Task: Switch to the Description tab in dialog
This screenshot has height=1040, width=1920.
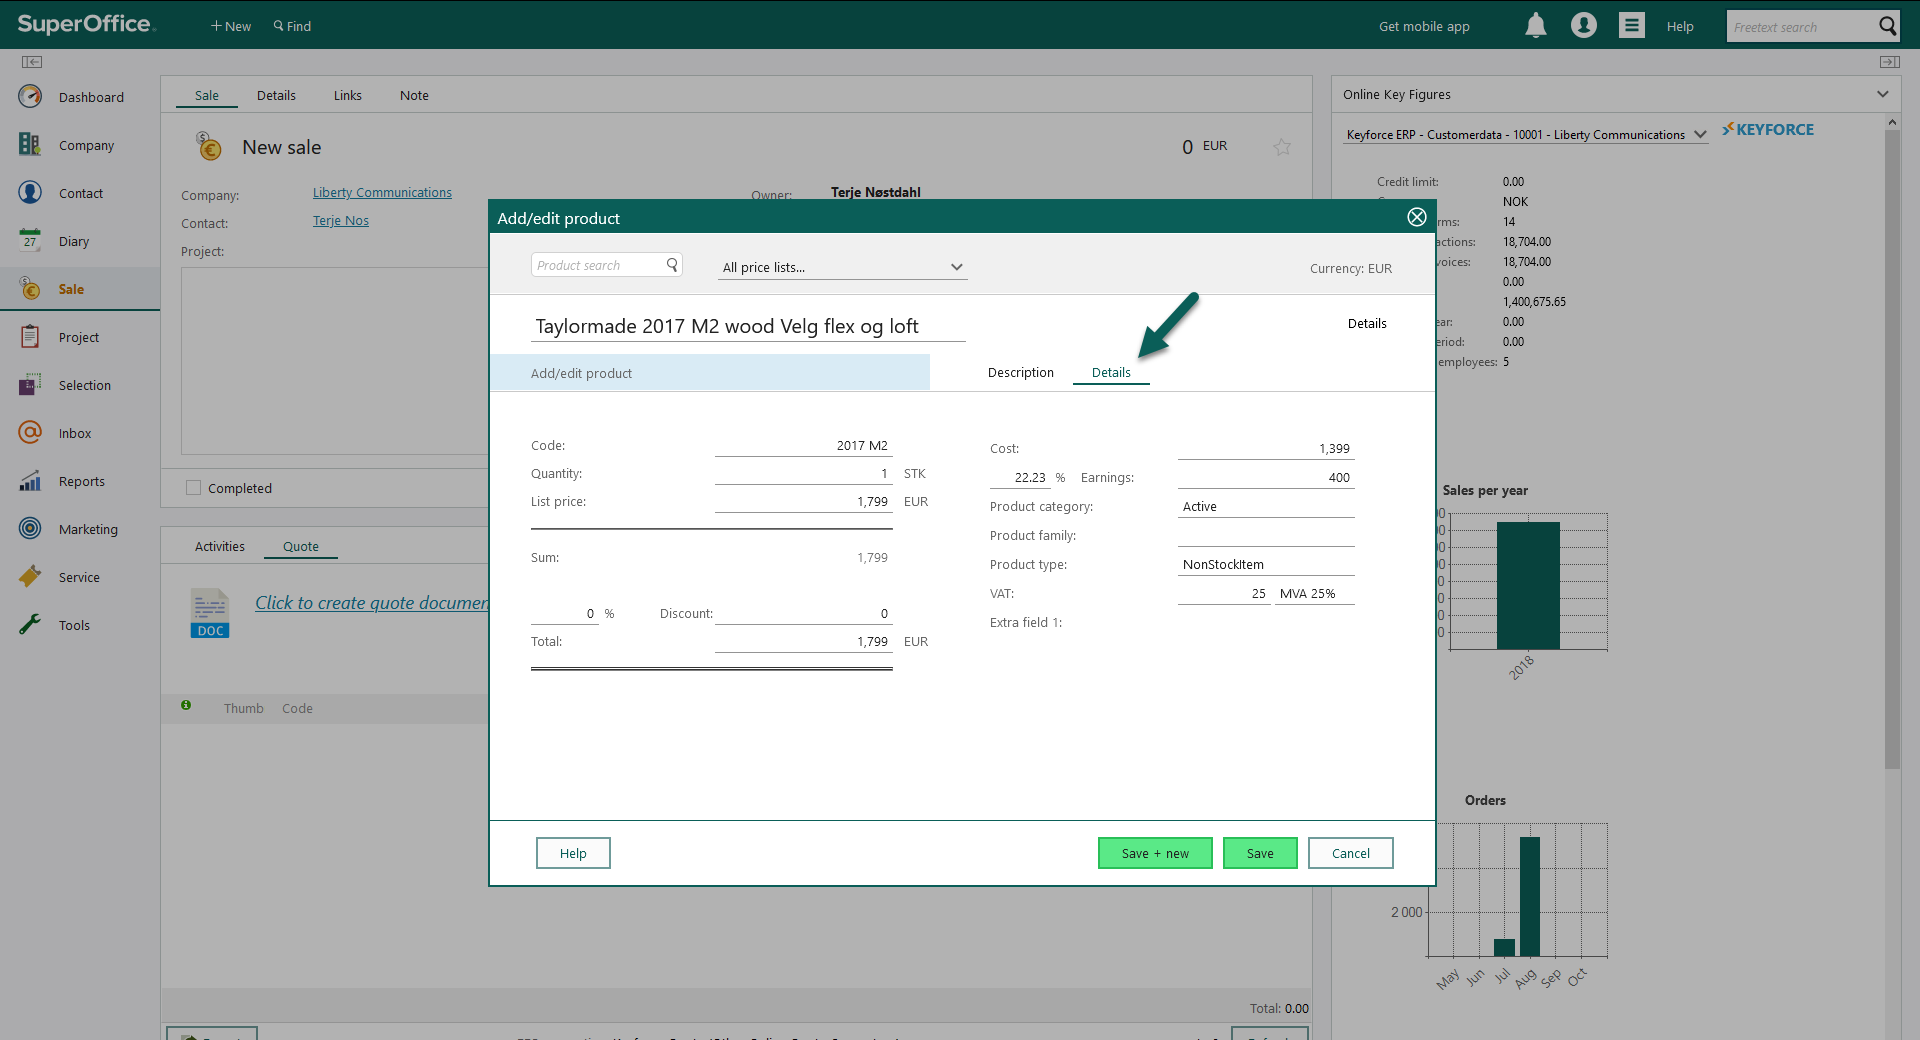Action: point(1021,372)
